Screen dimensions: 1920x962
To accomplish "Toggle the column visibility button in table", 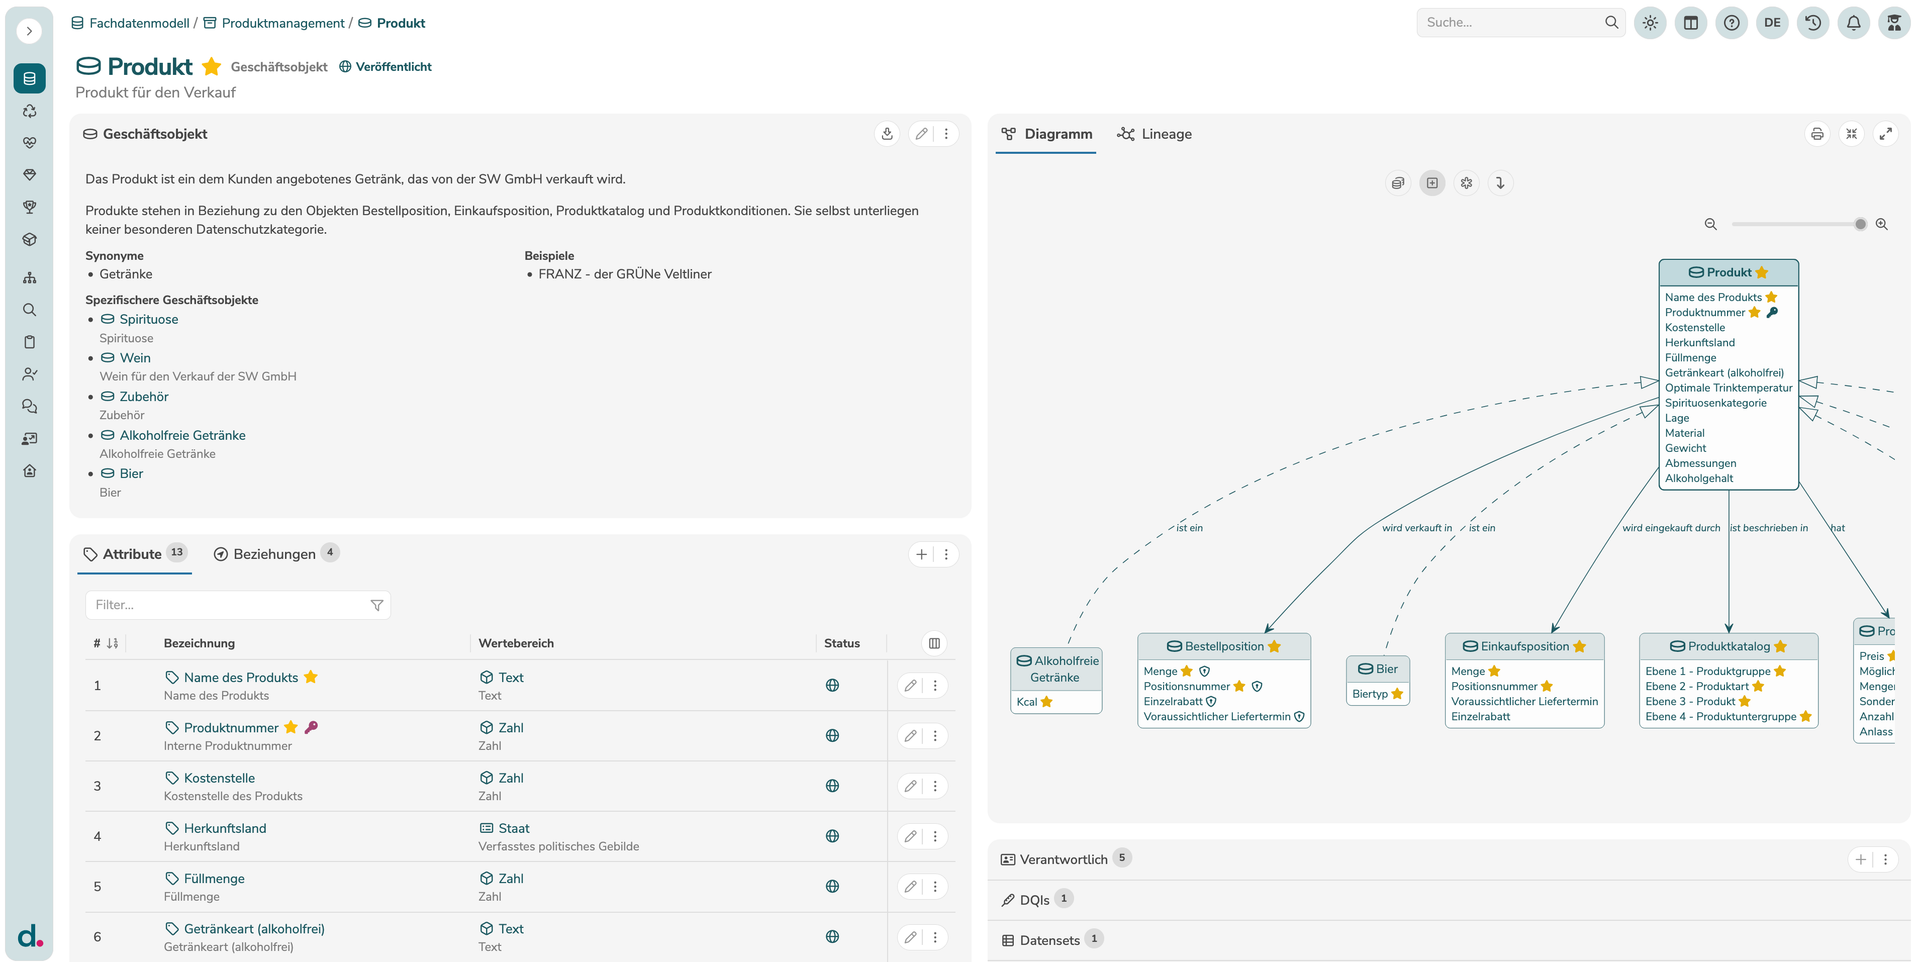I will coord(934,643).
